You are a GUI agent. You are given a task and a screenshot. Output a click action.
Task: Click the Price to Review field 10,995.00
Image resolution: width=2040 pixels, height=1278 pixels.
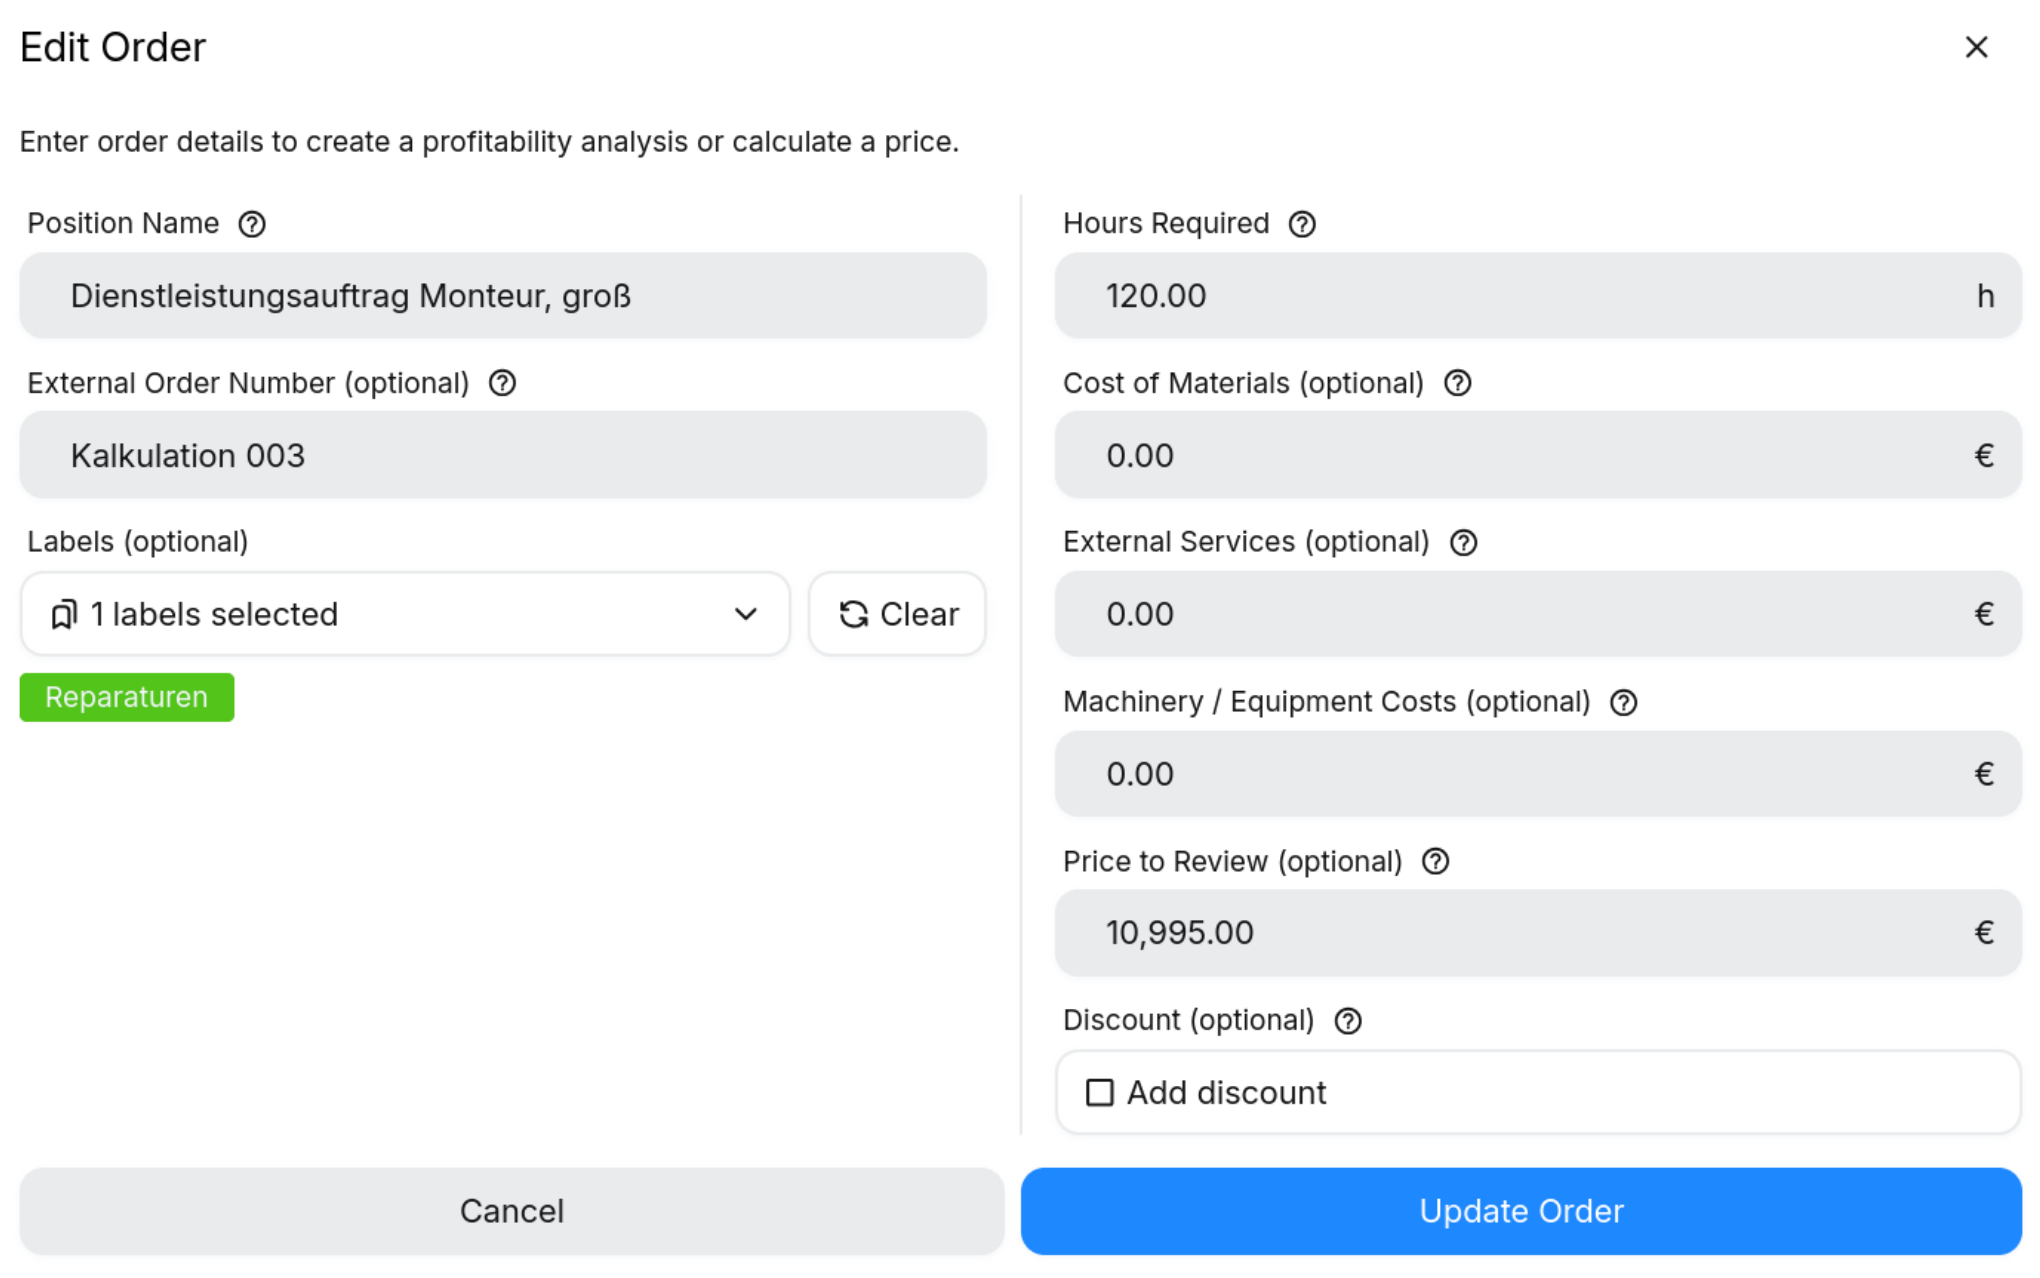(x=1538, y=933)
